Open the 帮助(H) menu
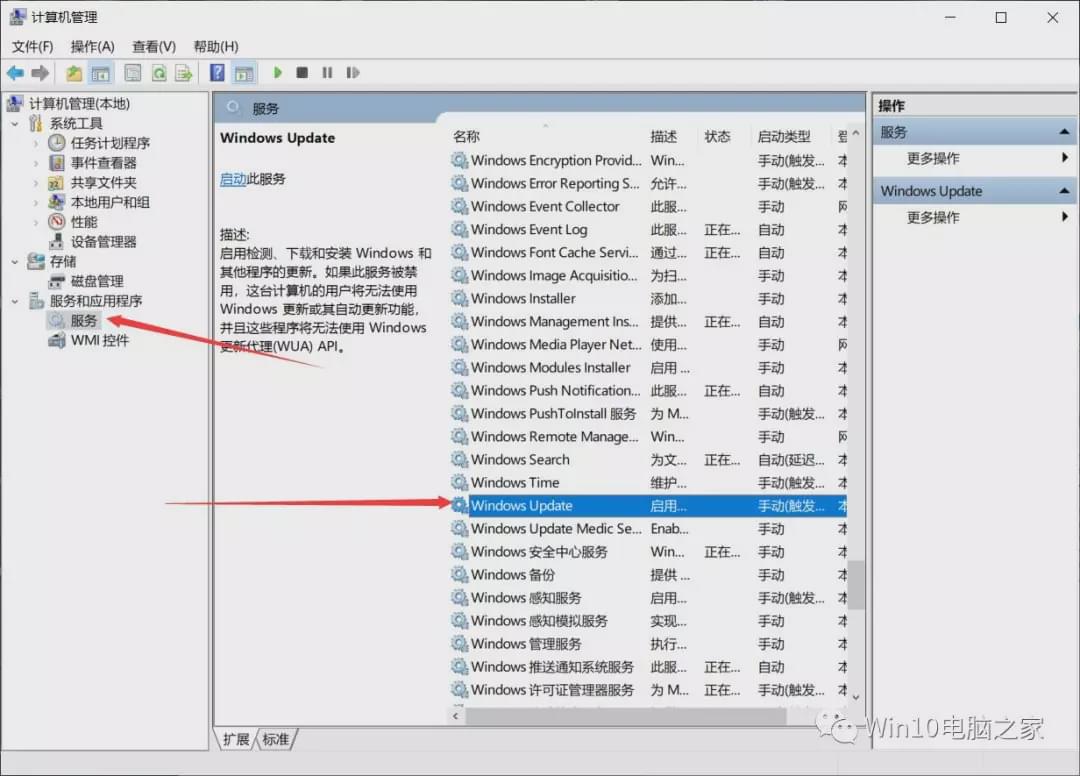 tap(216, 46)
